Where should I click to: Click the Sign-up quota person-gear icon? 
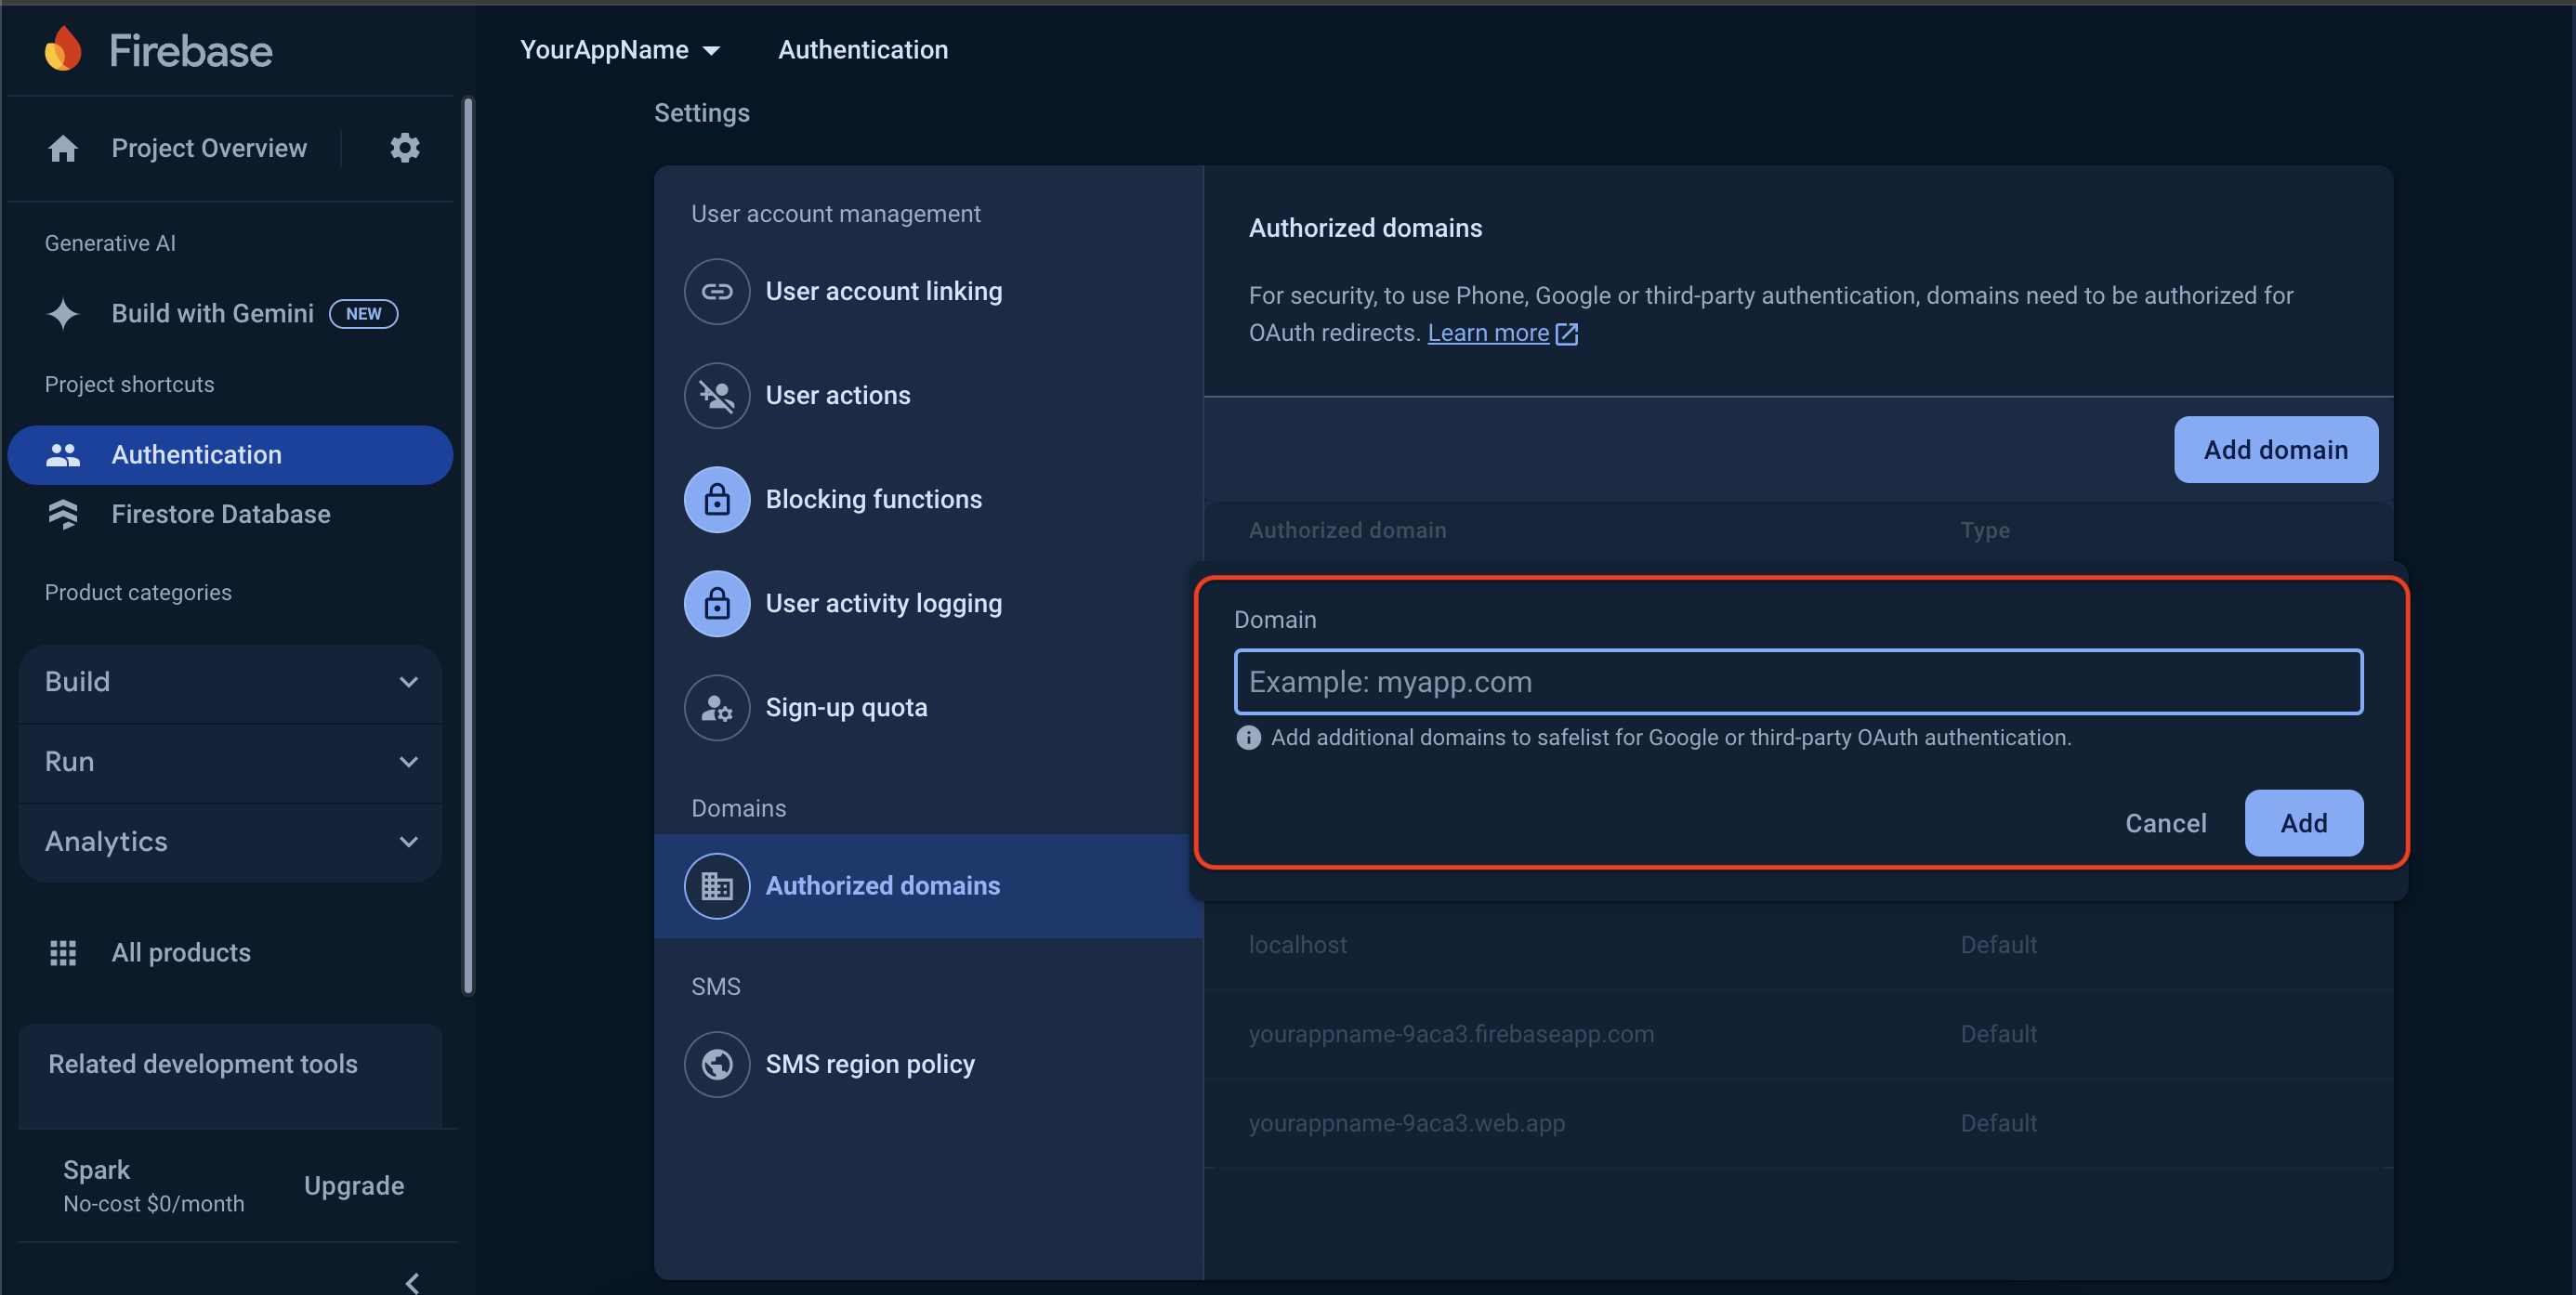[x=716, y=707]
